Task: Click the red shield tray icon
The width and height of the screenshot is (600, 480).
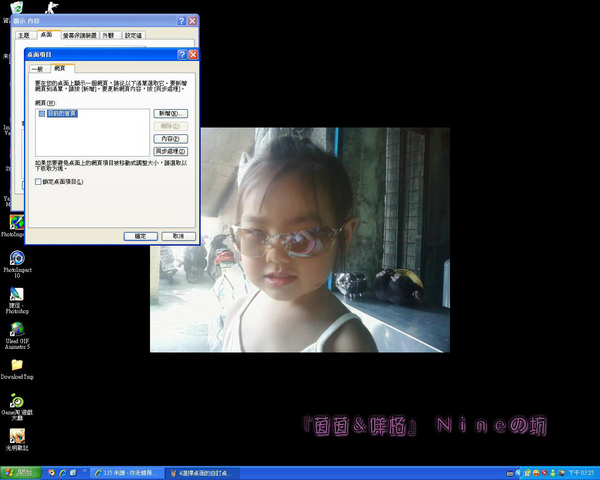Action: 544,473
